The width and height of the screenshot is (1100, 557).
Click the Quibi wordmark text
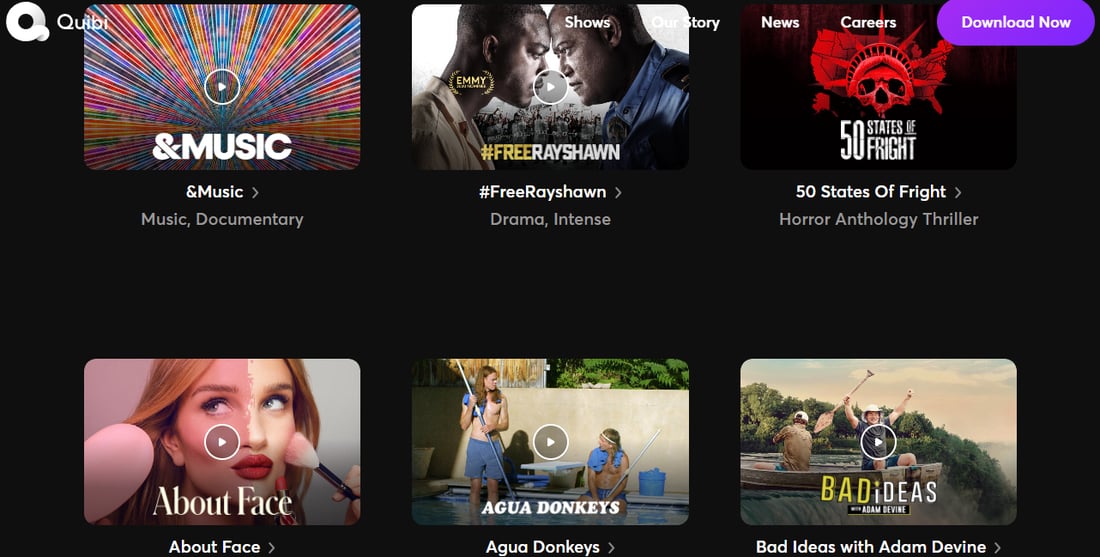tap(82, 22)
